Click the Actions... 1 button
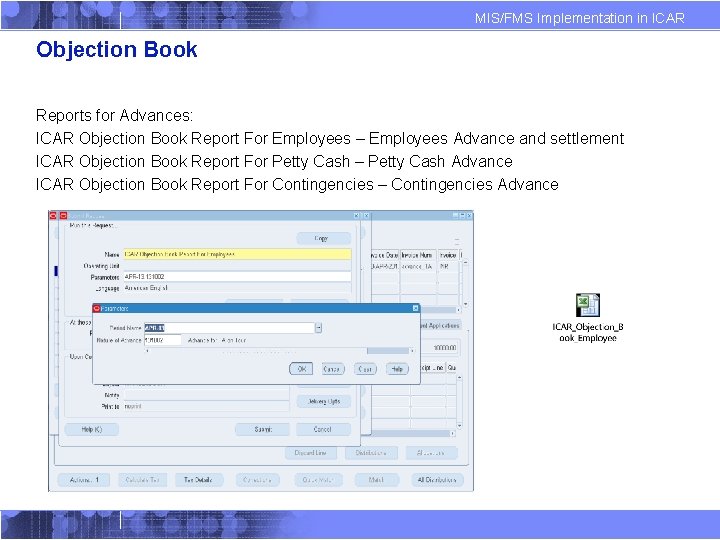The image size is (720, 540). coord(84,480)
